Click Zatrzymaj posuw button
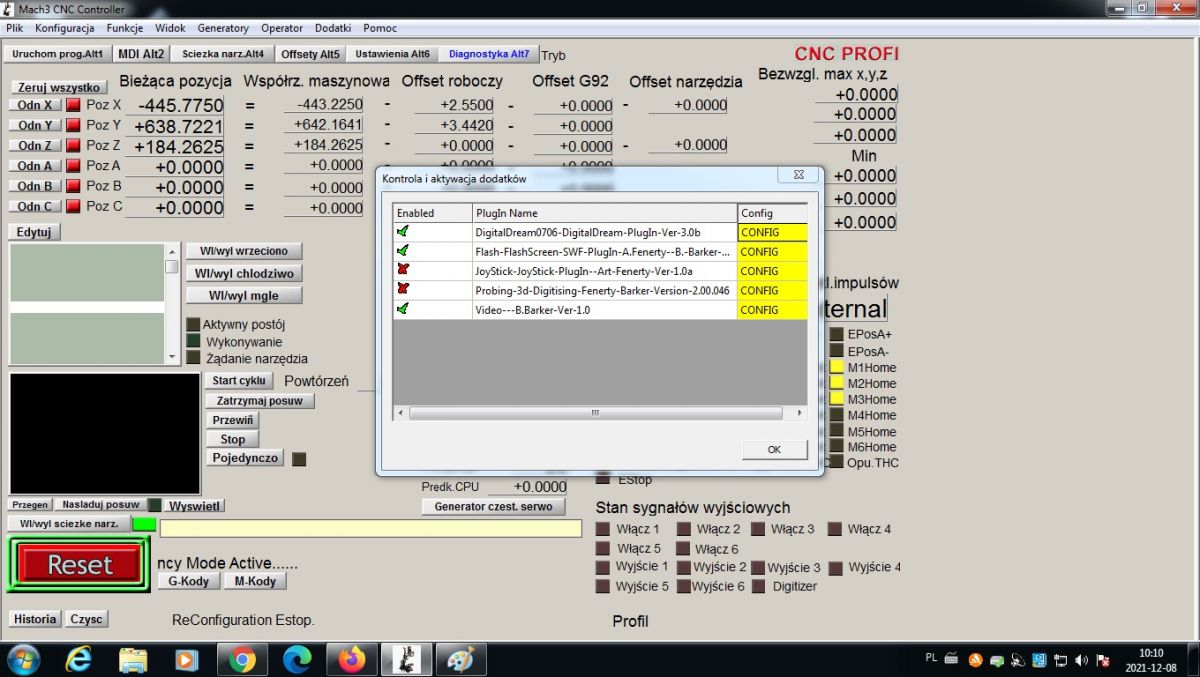The height and width of the screenshot is (677, 1200). (x=260, y=401)
